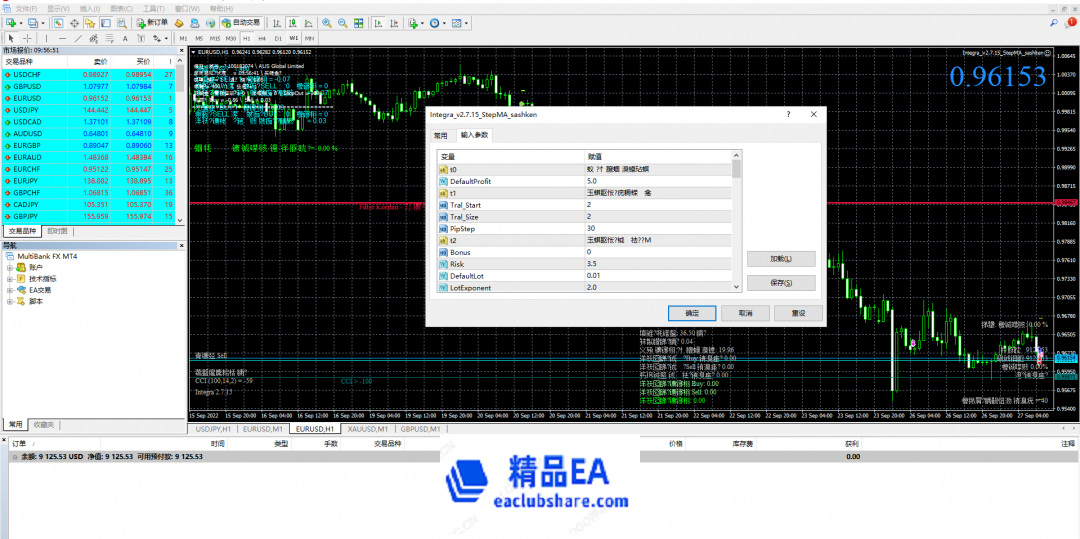This screenshot has width=1080, height=539.
Task: Select the Risk value 3.5 cell
Action: [x=657, y=264]
